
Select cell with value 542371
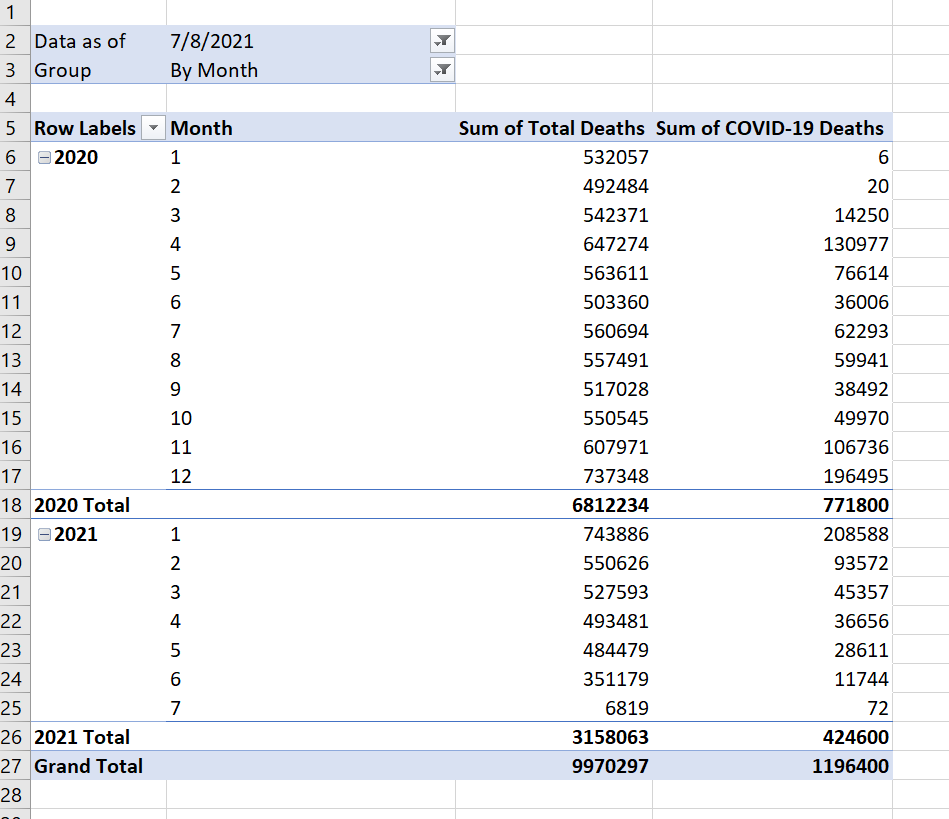[x=554, y=215]
